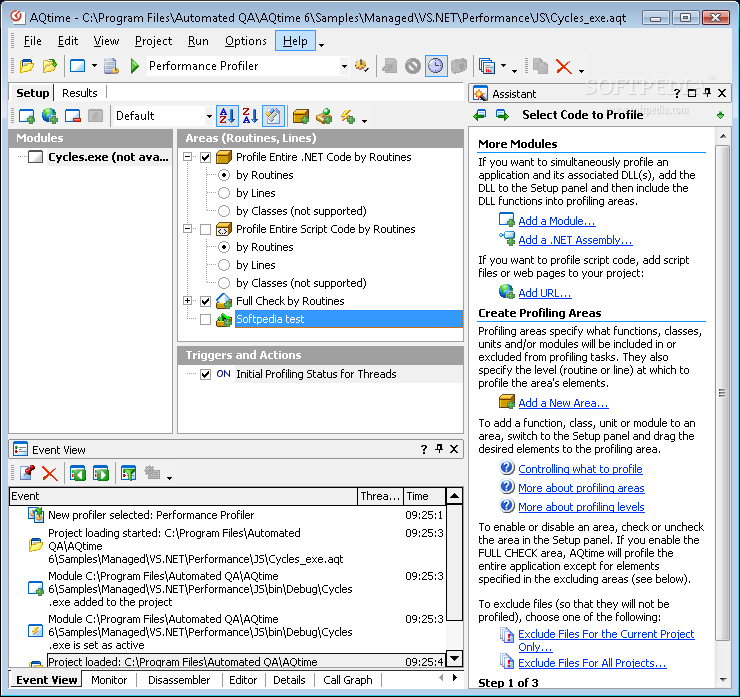The width and height of the screenshot is (740, 697).
Task: Click the pin event icon in Event View toolbar
Action: [x=27, y=472]
